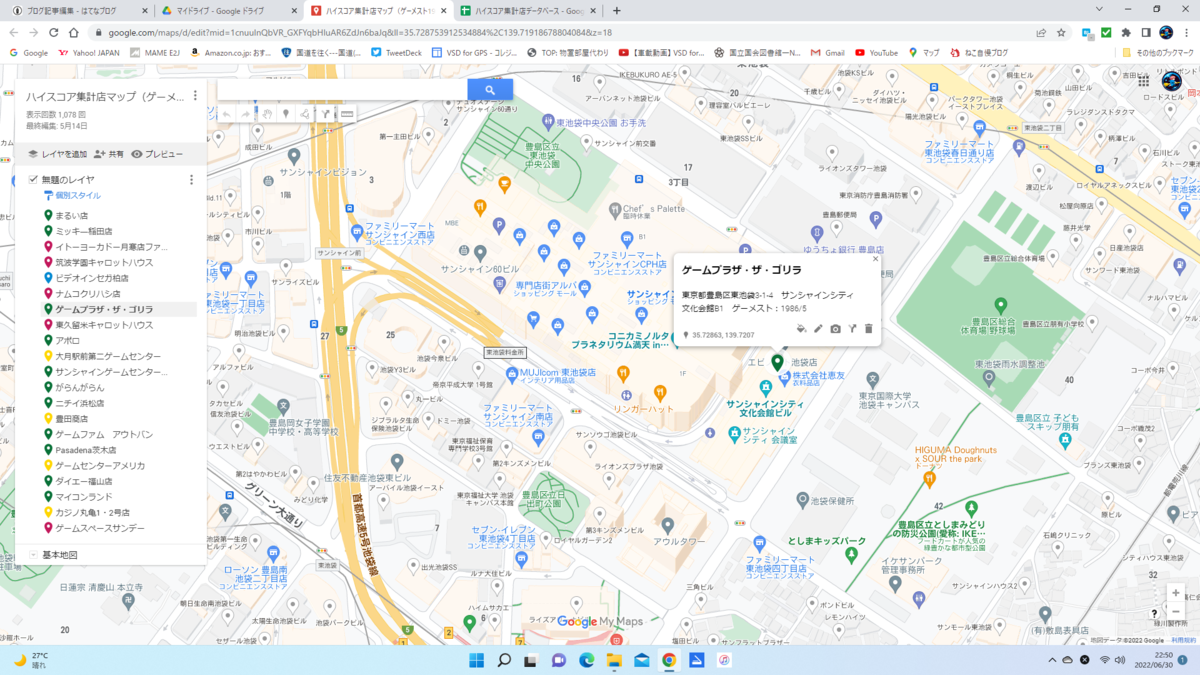
Task: Zoom out the map with minus button
Action: pos(1176,611)
